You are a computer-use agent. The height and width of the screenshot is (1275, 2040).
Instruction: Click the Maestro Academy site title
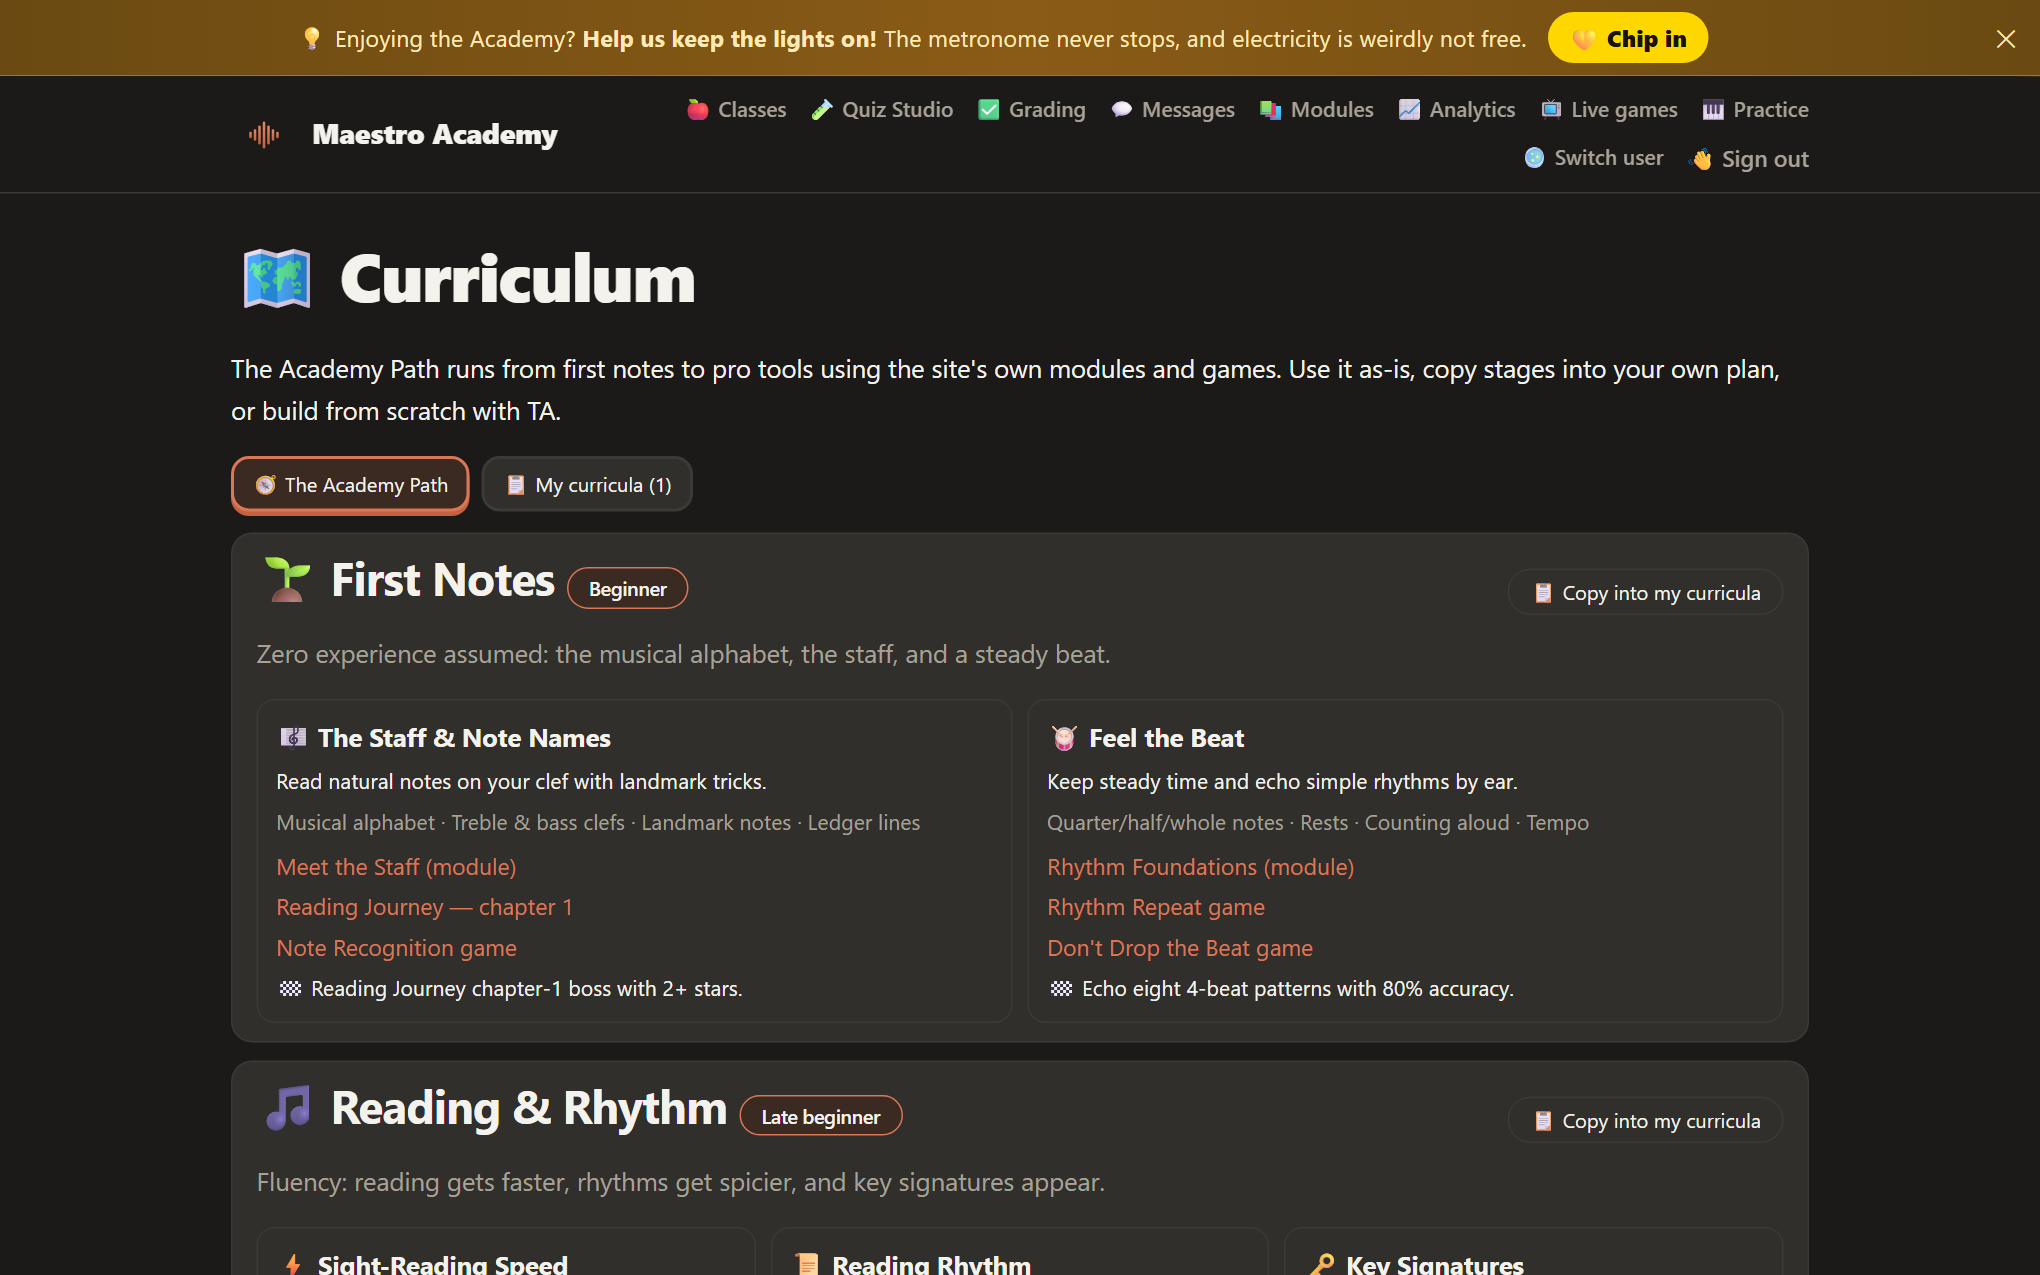pyautogui.click(x=434, y=134)
